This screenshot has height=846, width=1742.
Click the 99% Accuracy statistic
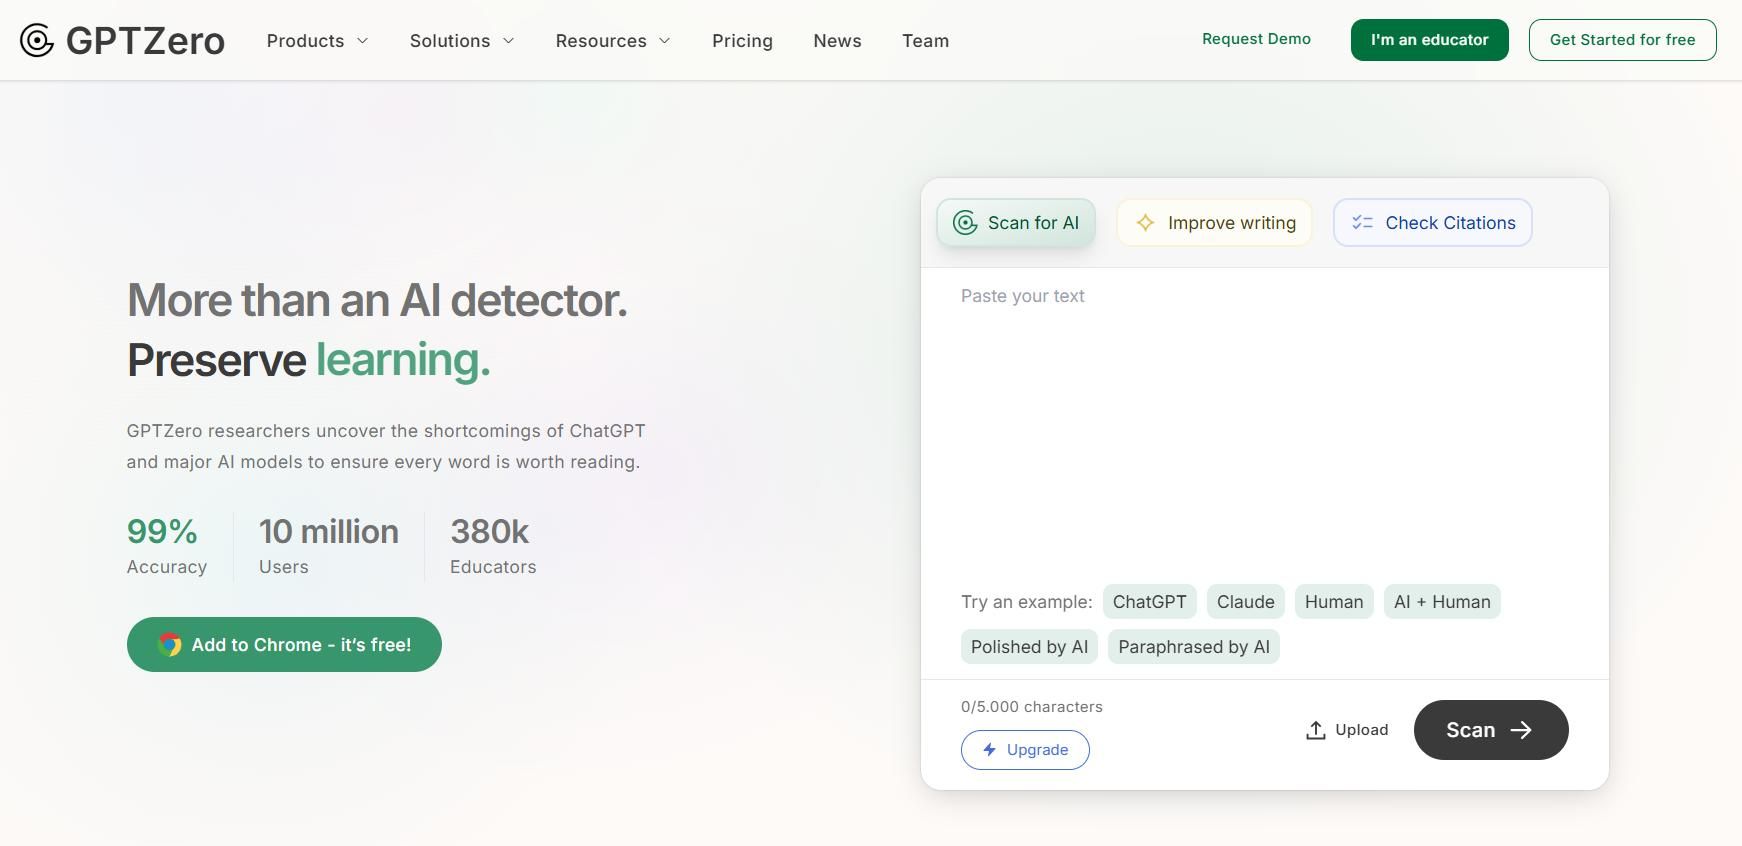(167, 546)
